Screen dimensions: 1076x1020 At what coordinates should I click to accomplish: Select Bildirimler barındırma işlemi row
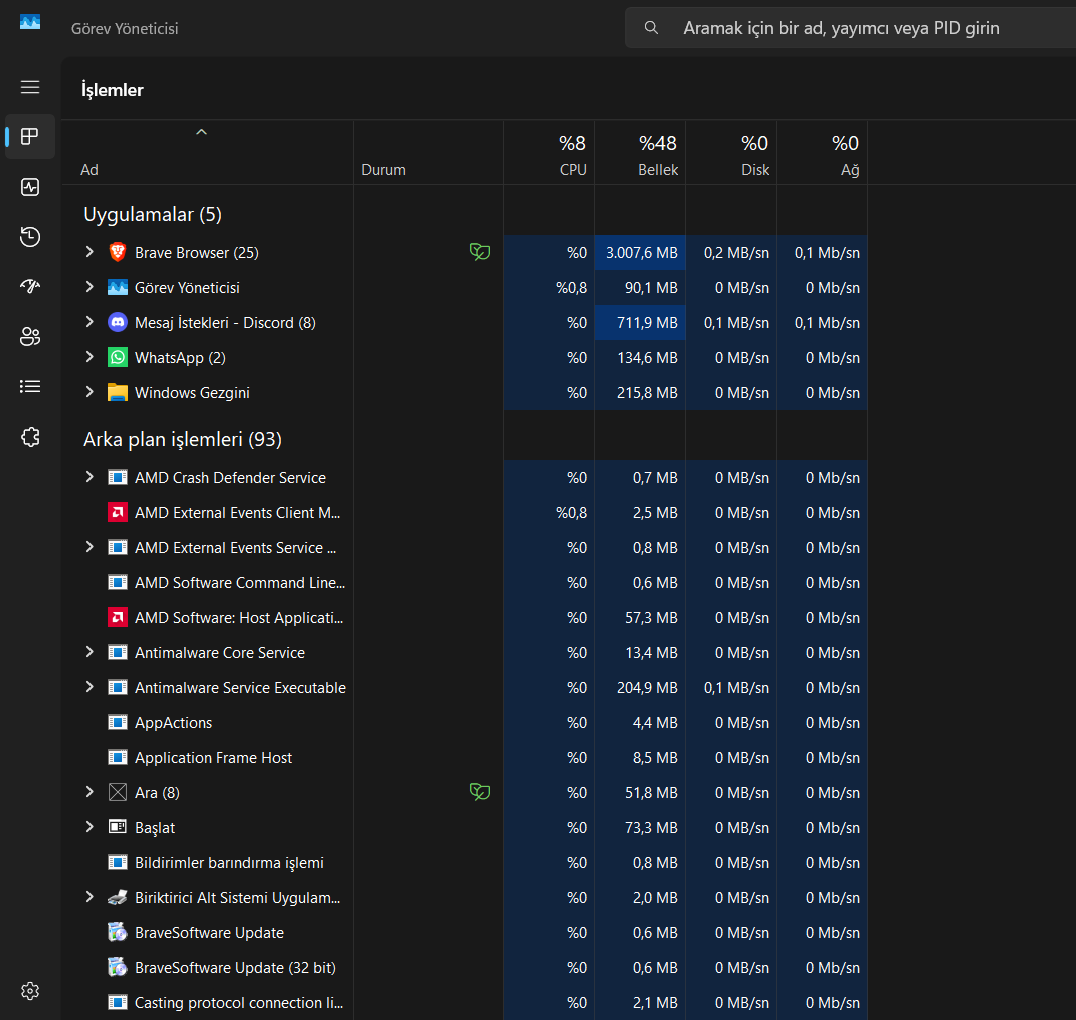coord(465,862)
